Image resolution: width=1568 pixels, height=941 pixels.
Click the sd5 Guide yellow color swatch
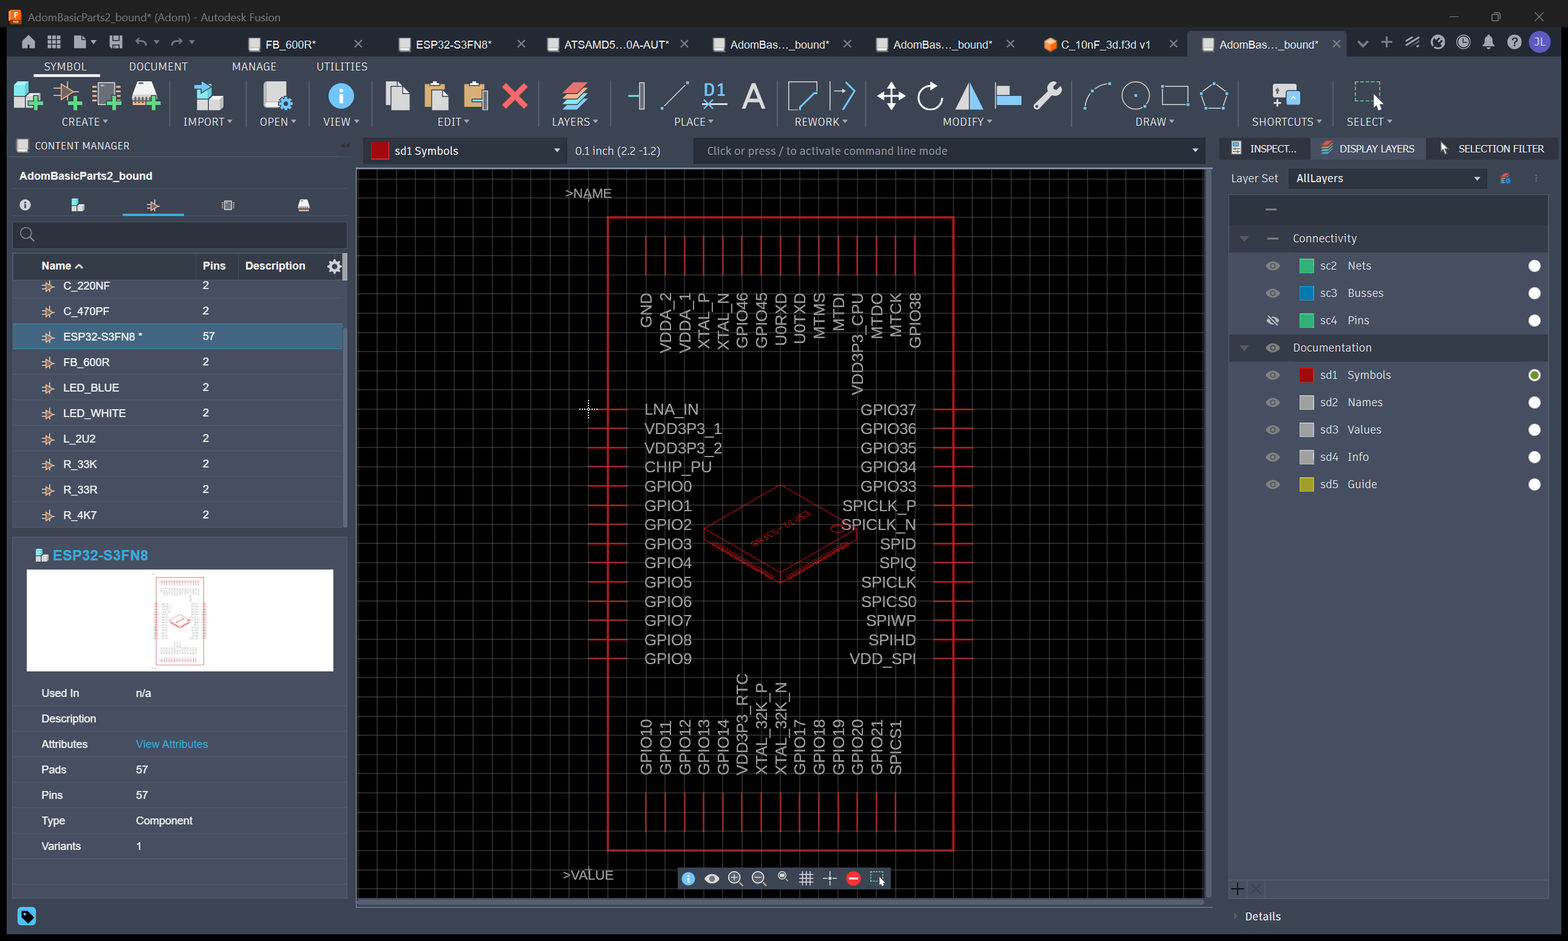1306,484
